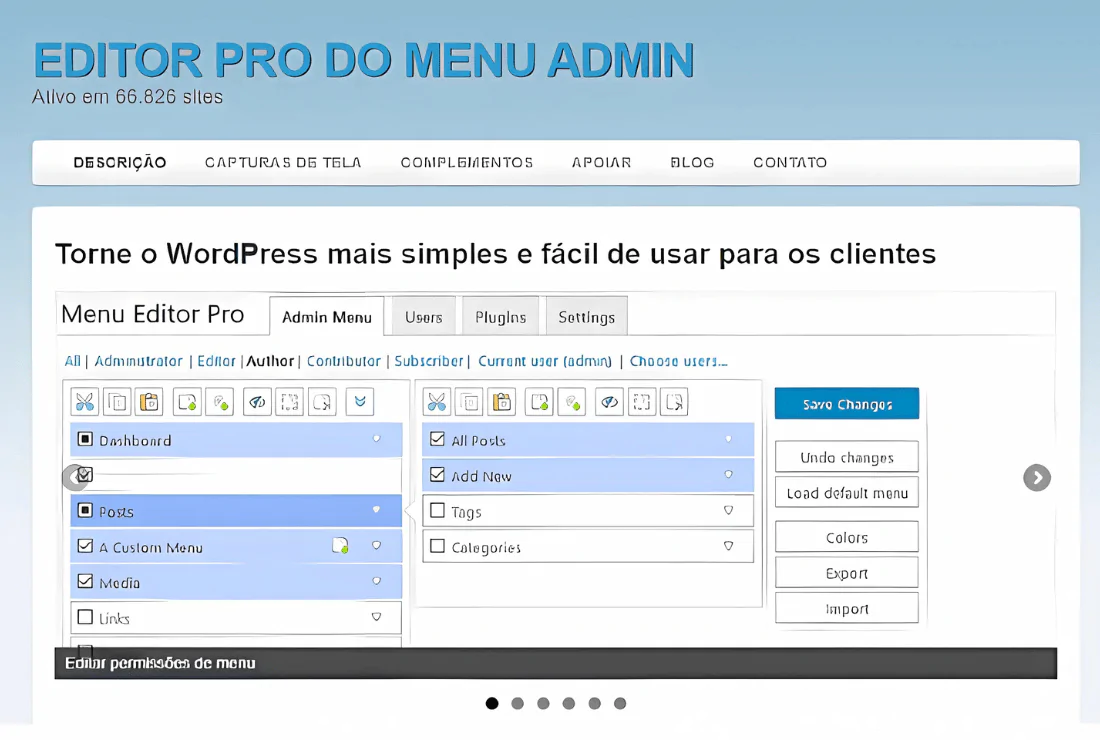The height and width of the screenshot is (740, 1100).
Task: Click the Paste clipboard icon in the submenu toolbar
Action: click(502, 402)
